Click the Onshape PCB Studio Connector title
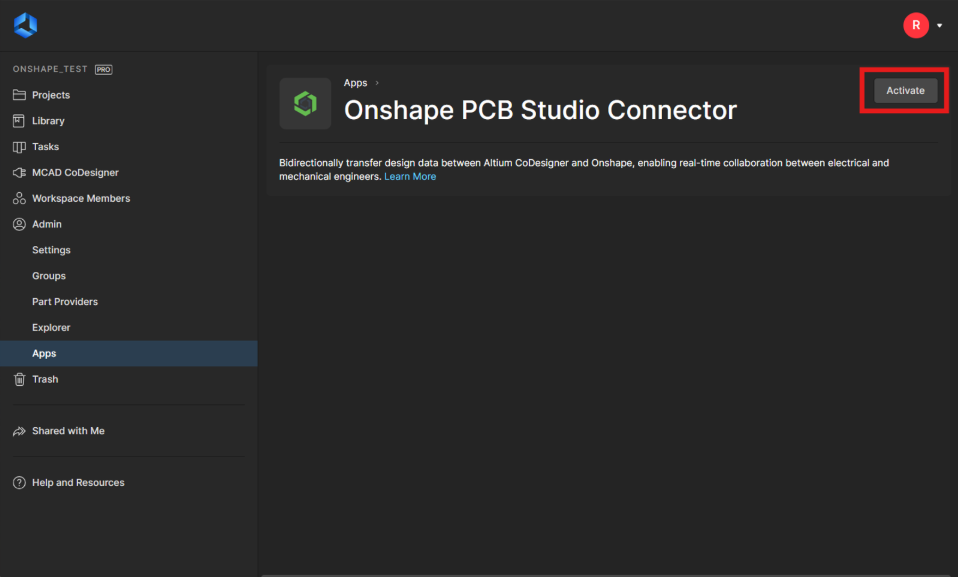Viewport: 958px width, 577px height. point(540,110)
